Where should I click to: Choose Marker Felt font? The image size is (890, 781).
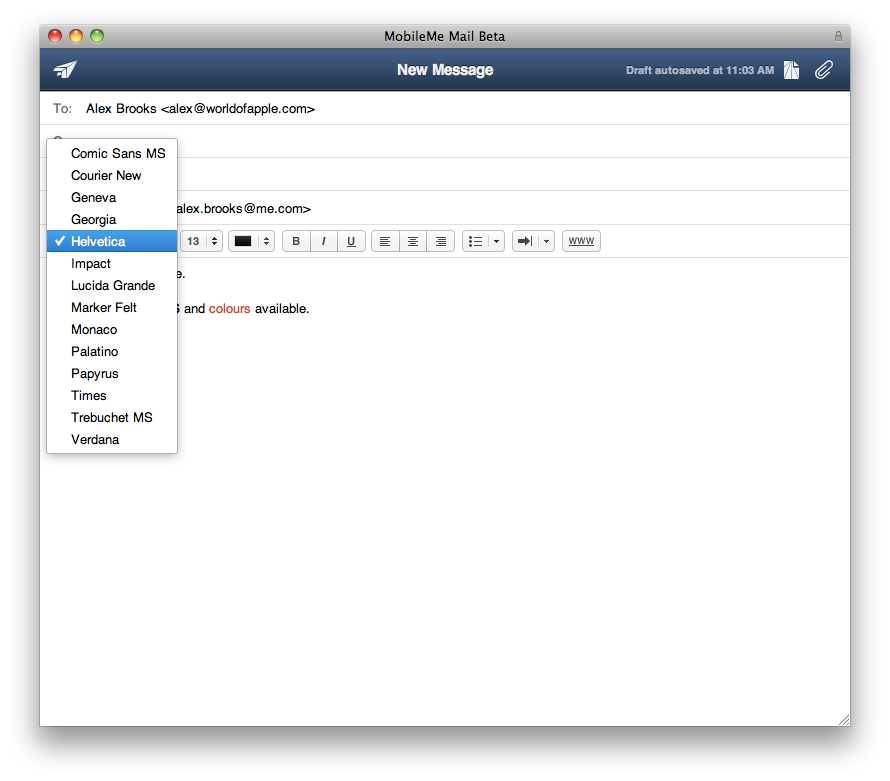point(112,308)
